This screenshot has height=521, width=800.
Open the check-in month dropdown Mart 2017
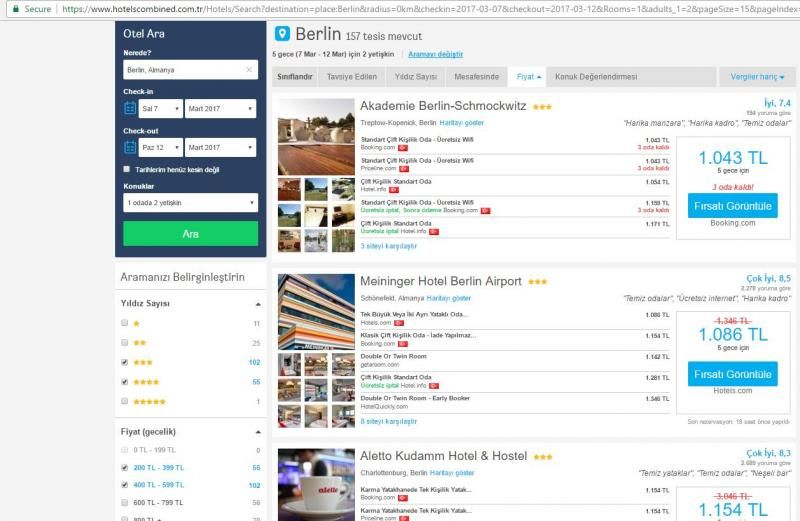(220, 108)
